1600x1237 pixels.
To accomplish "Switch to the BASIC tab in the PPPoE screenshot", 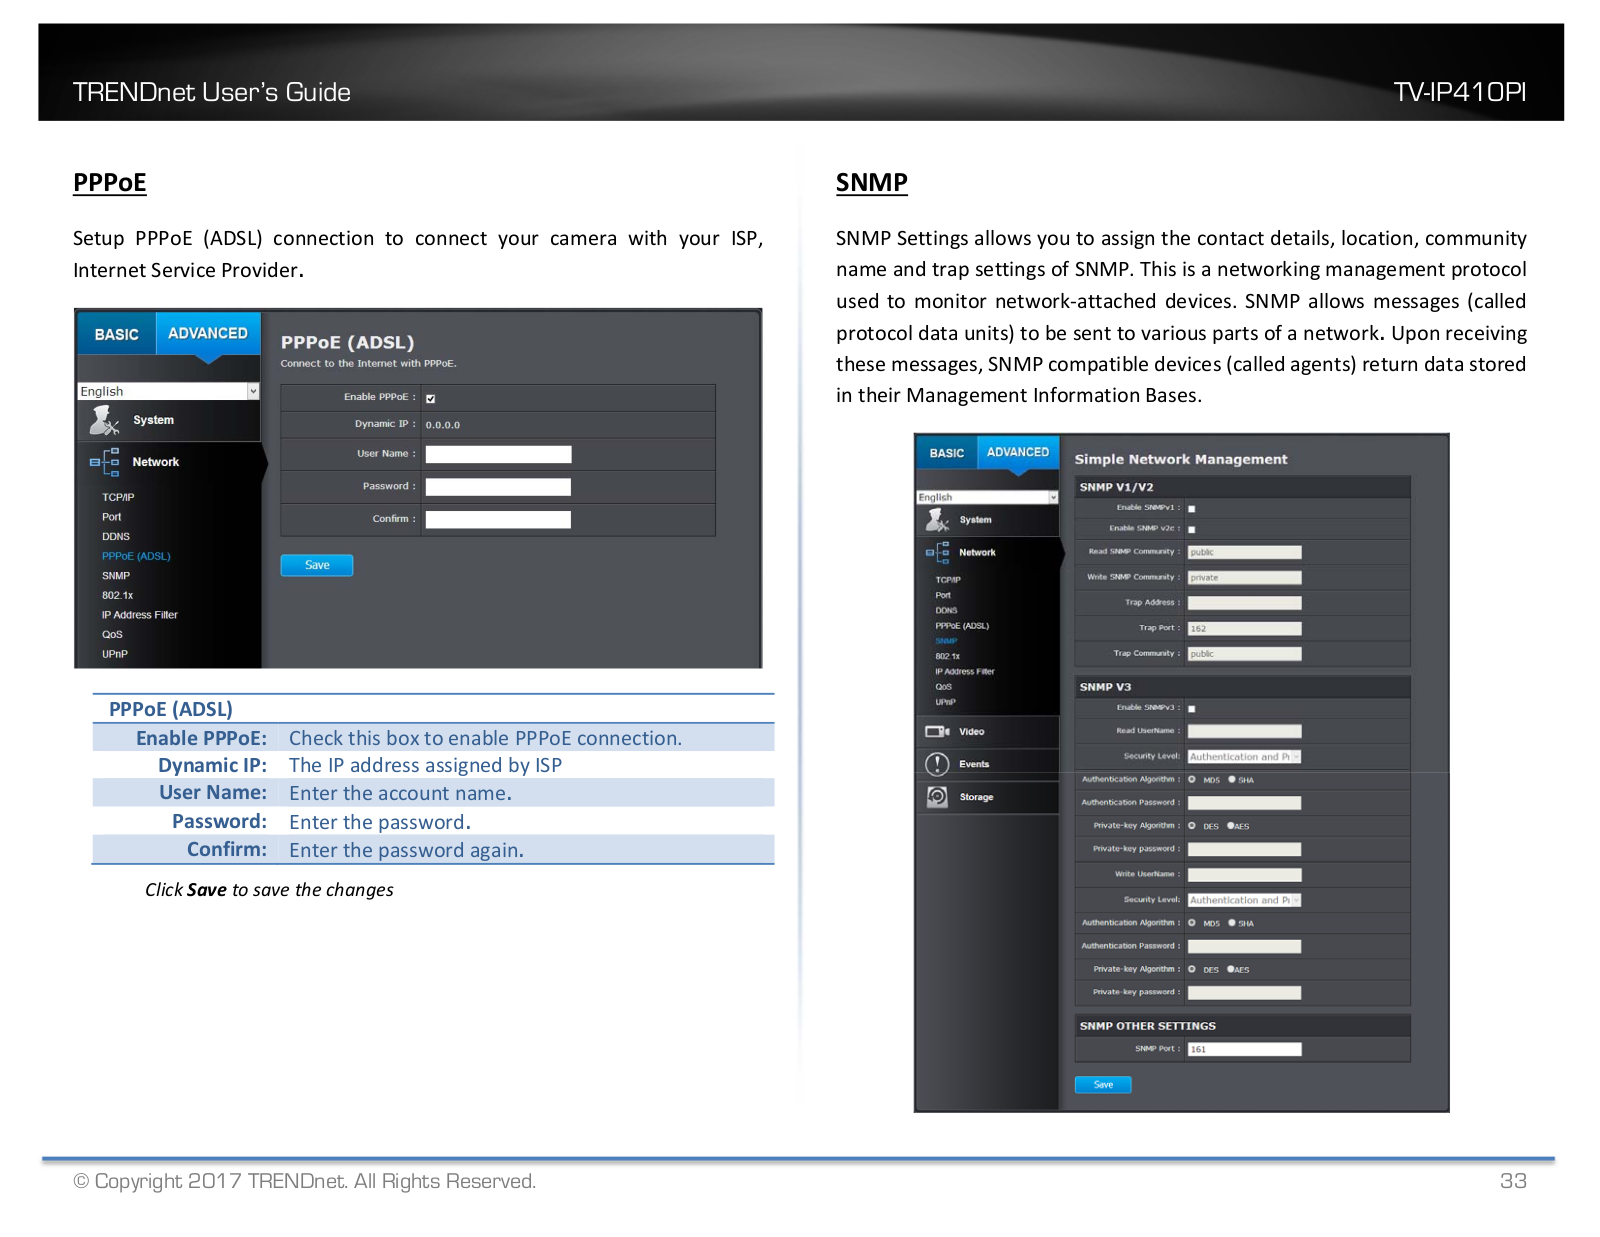I will [x=117, y=334].
